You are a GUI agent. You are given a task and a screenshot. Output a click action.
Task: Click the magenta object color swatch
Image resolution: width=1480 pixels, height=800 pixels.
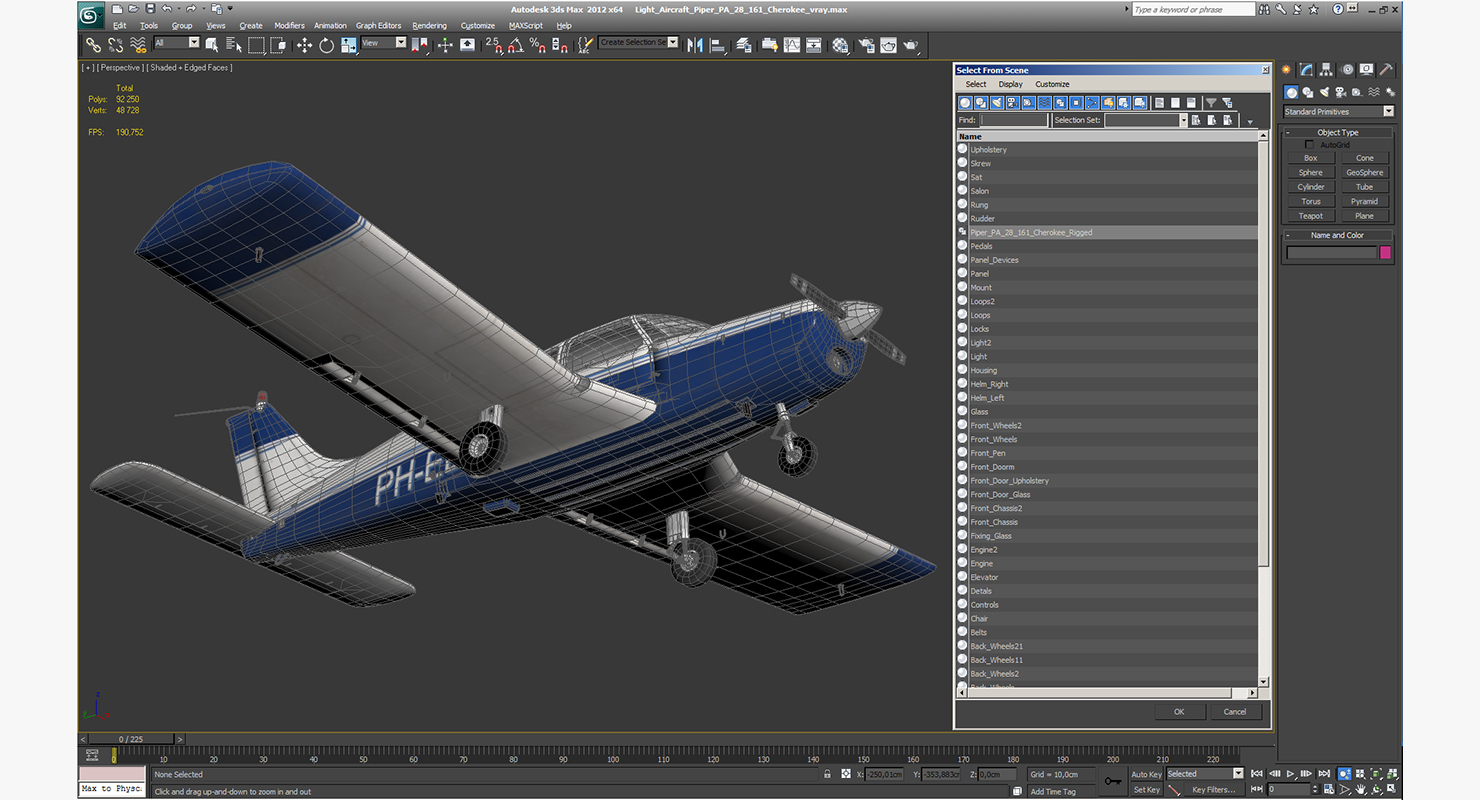1385,253
